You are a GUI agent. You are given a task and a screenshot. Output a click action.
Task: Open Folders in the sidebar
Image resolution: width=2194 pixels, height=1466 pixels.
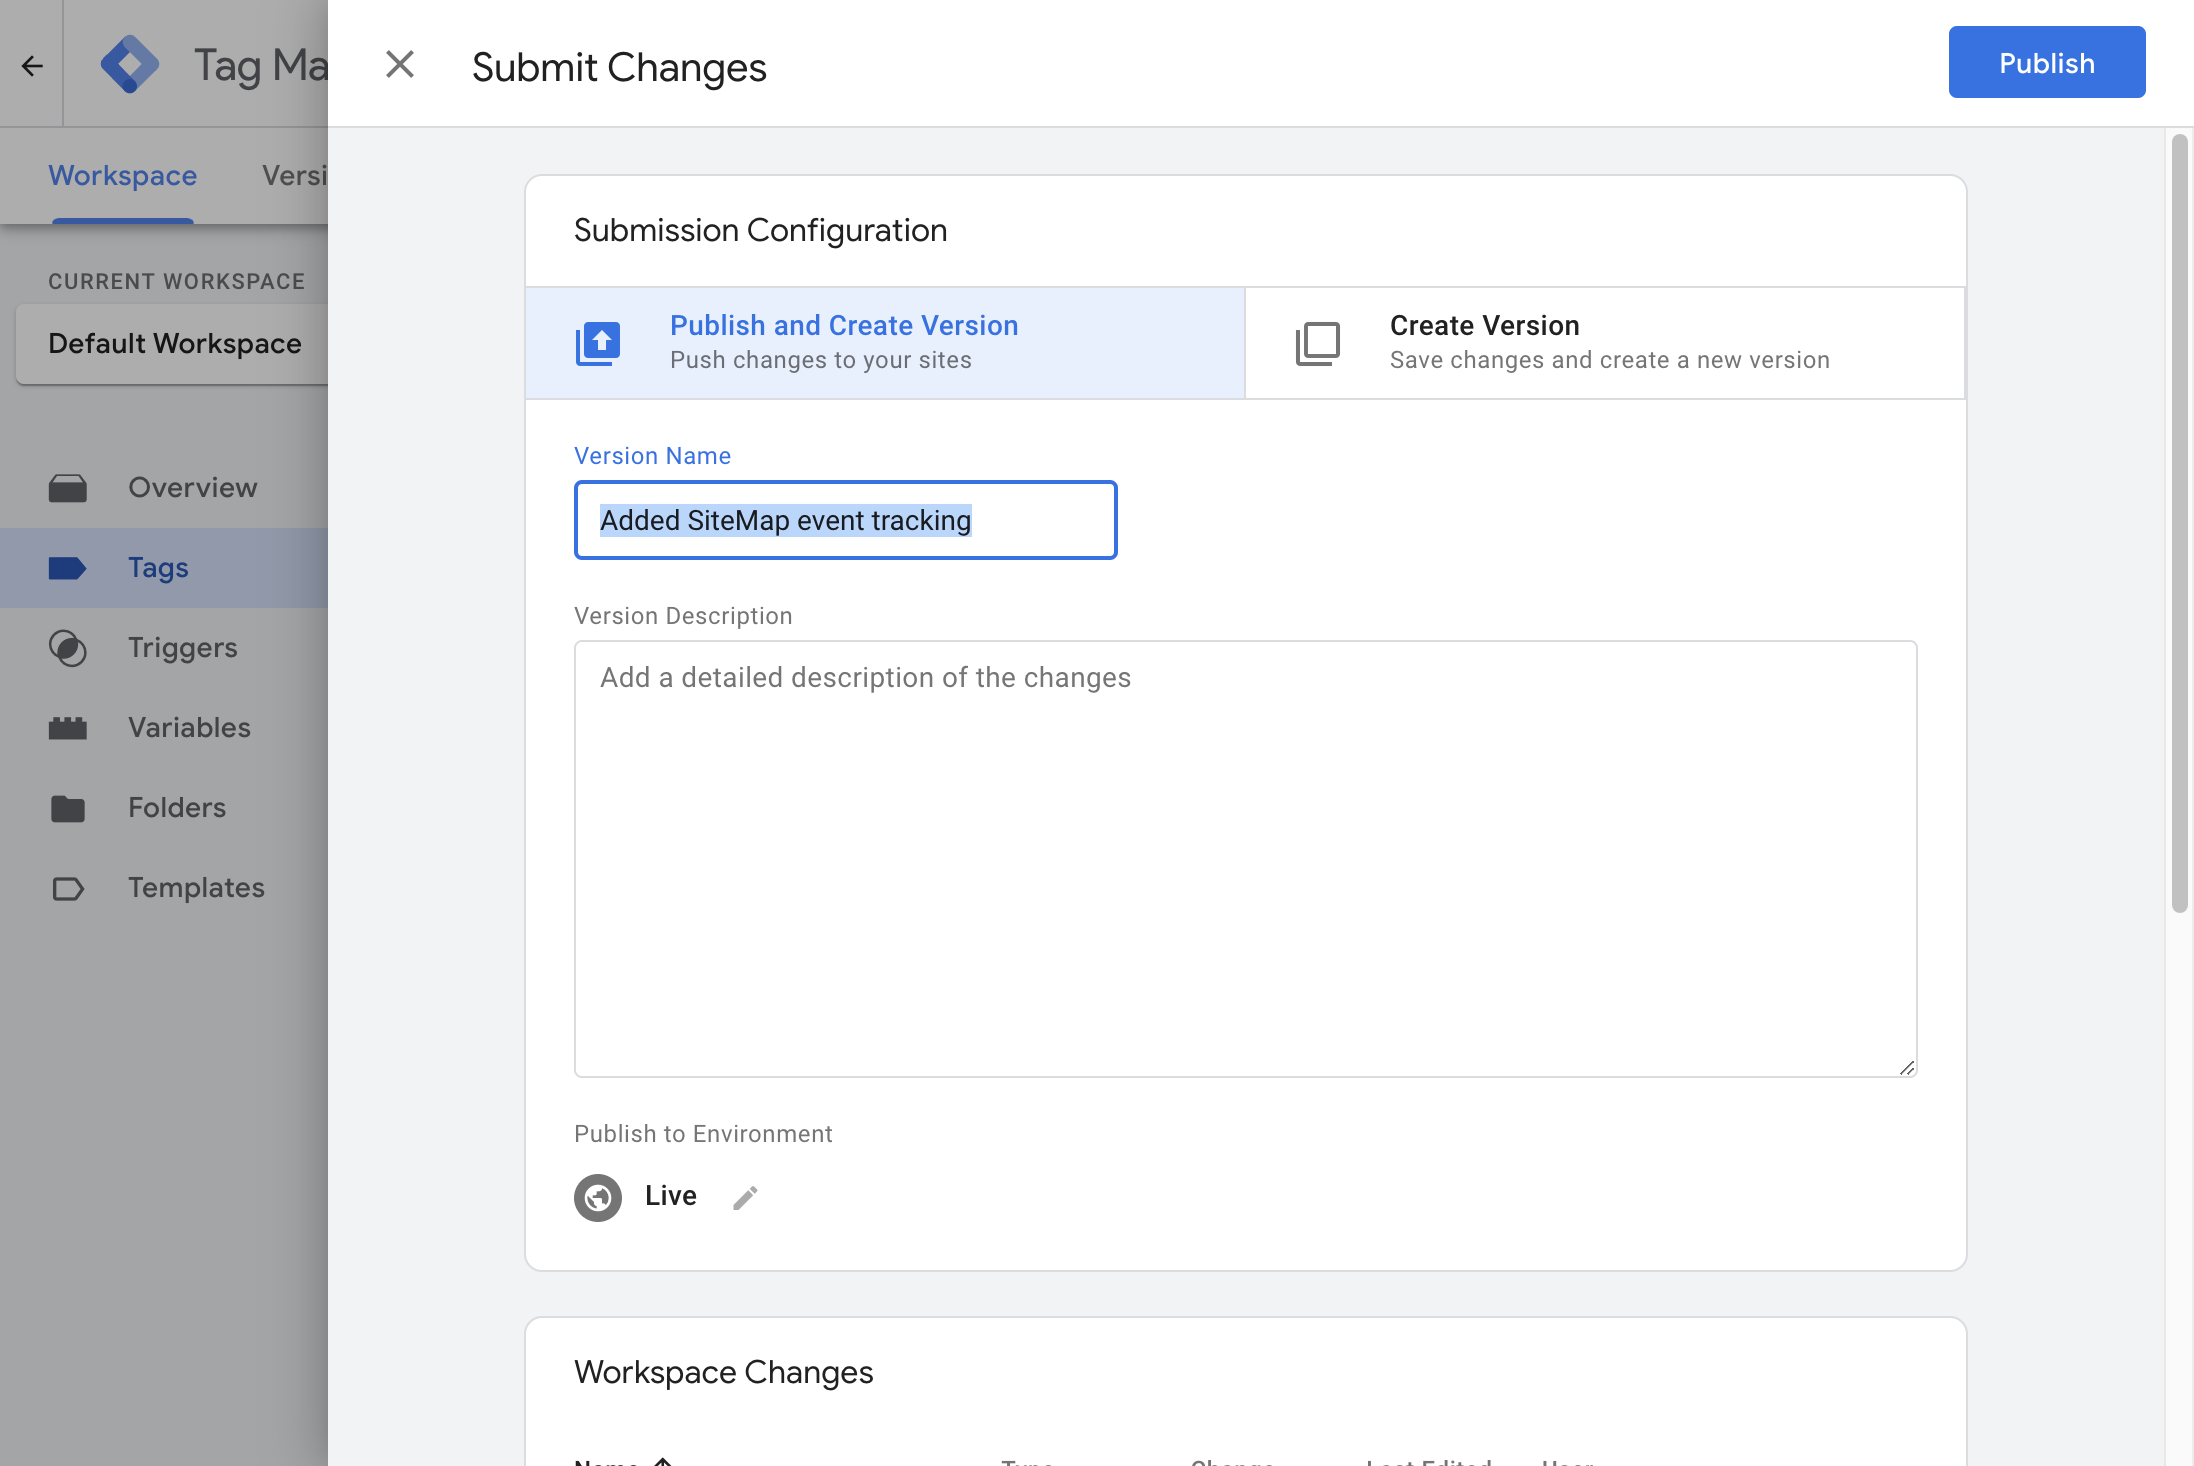(164, 808)
